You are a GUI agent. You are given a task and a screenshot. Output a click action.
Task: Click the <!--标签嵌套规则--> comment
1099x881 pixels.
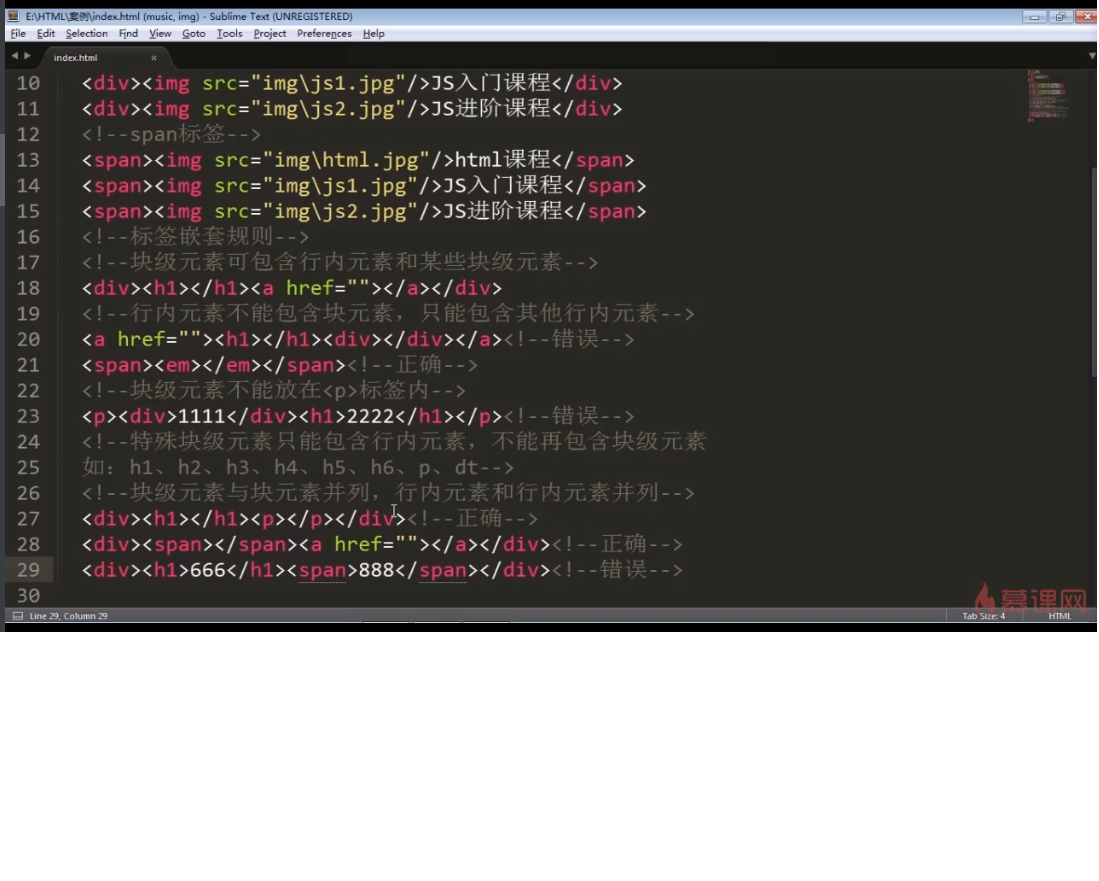(x=196, y=237)
